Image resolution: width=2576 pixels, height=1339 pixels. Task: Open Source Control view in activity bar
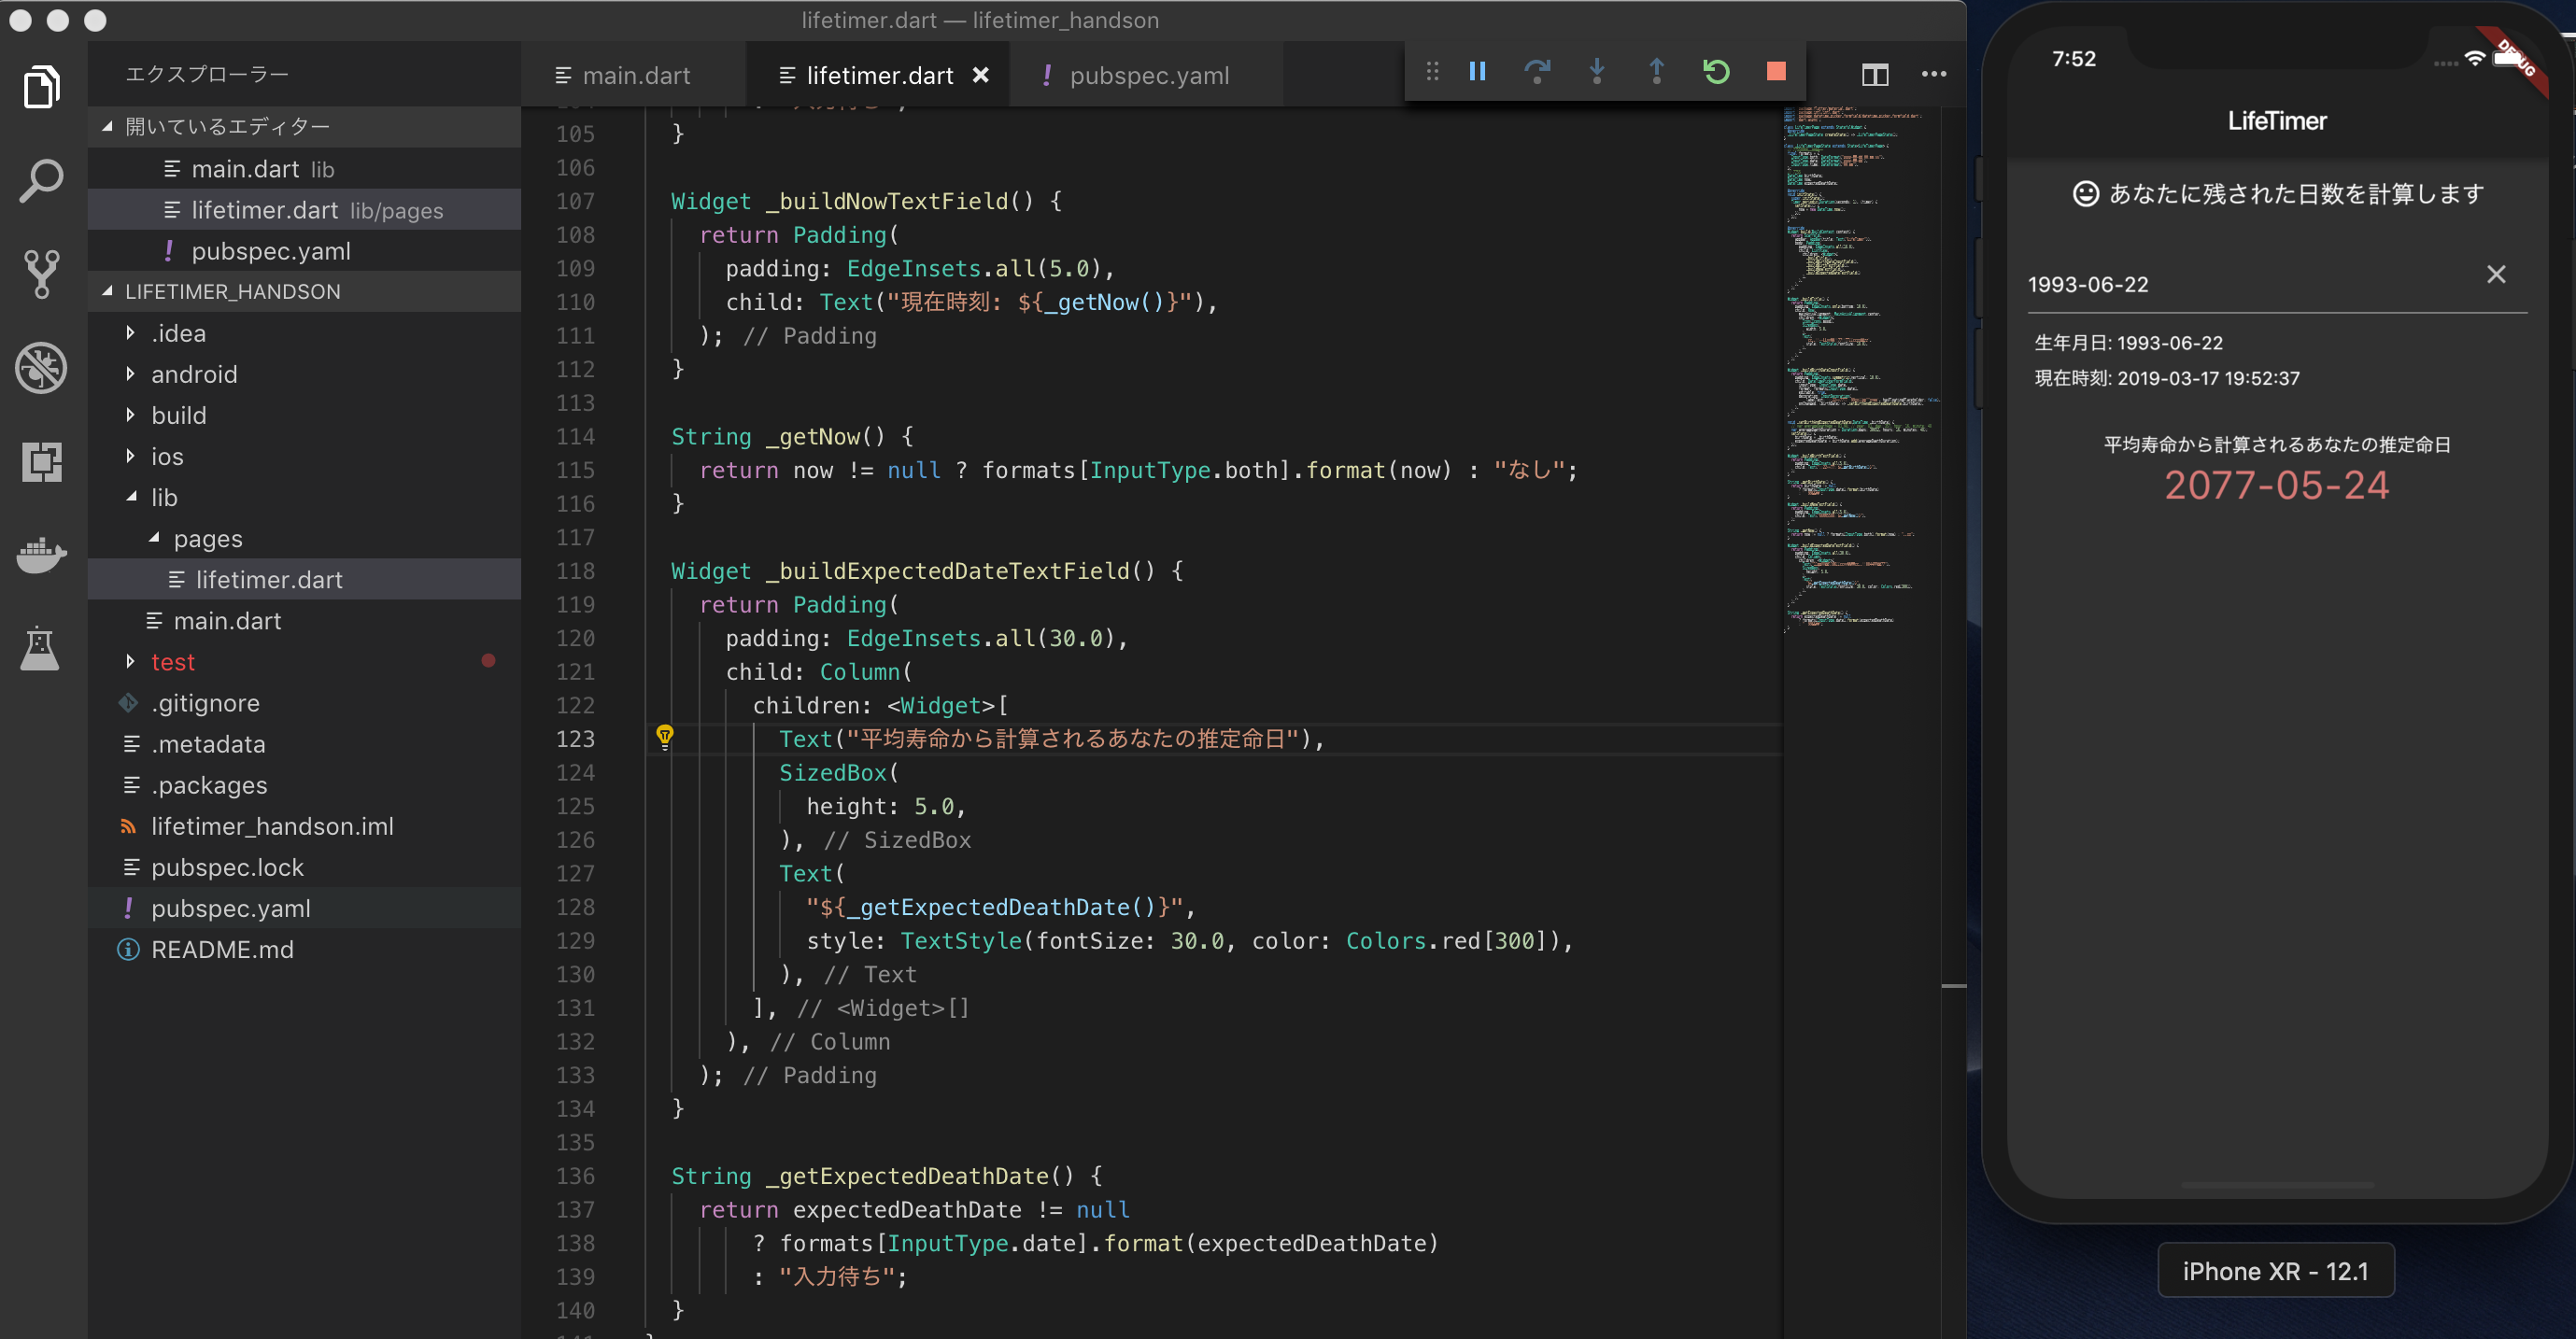pyautogui.click(x=42, y=274)
